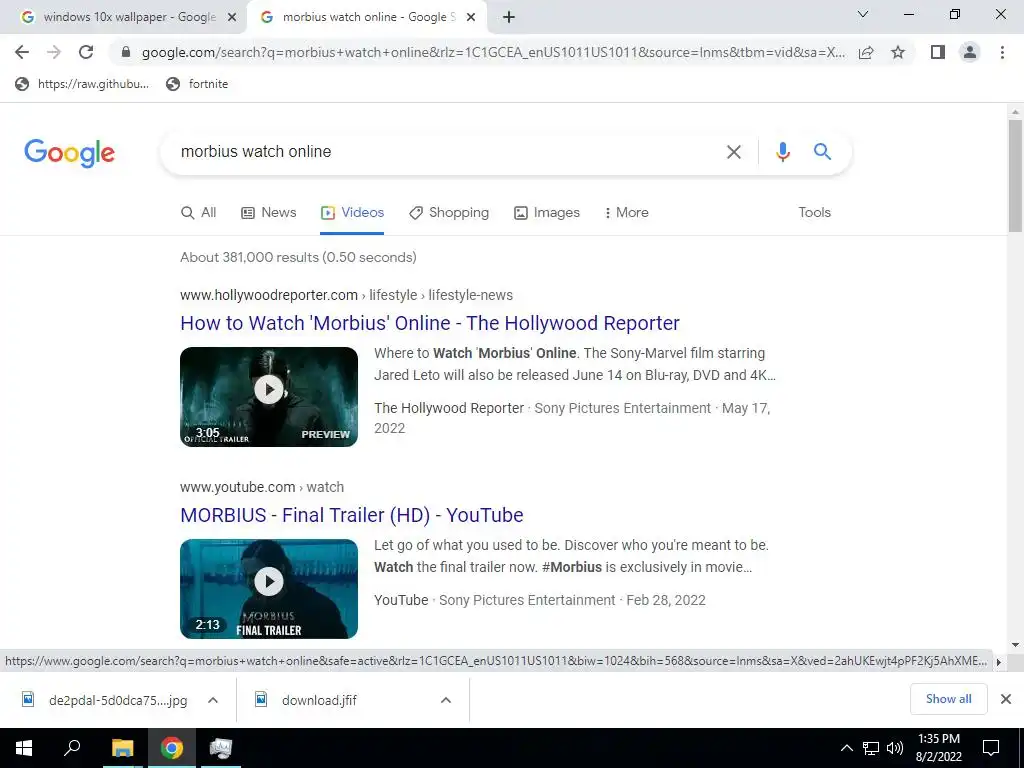View site information via lock icon
Screen dimensions: 1024x768
click(126, 52)
